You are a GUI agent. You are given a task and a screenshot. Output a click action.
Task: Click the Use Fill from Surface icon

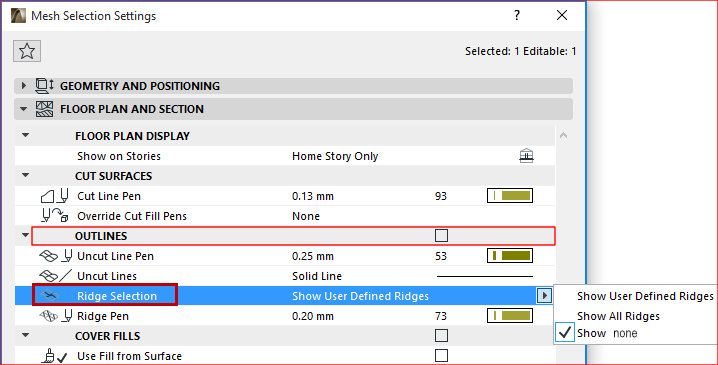[x=54, y=356]
